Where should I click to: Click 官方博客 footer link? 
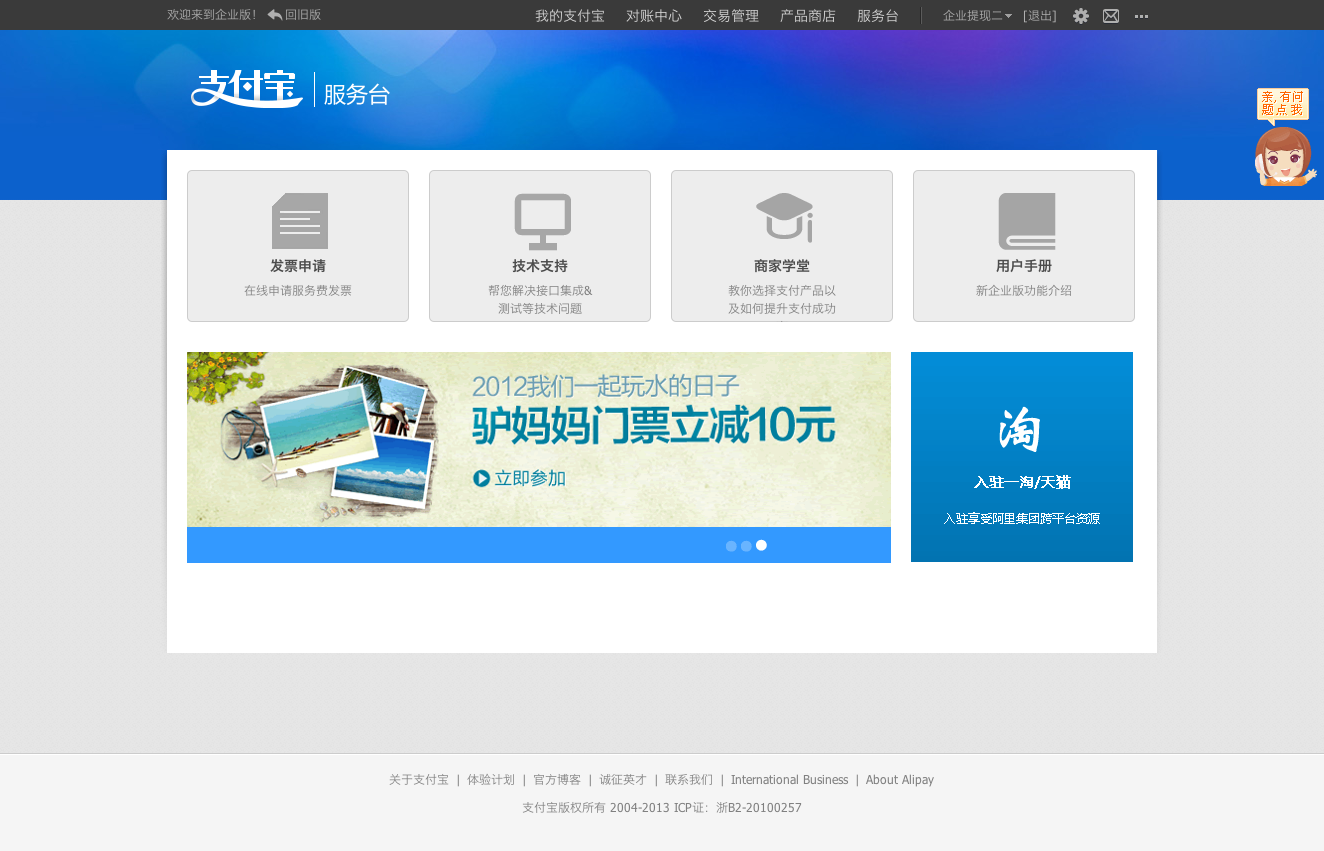click(x=557, y=780)
